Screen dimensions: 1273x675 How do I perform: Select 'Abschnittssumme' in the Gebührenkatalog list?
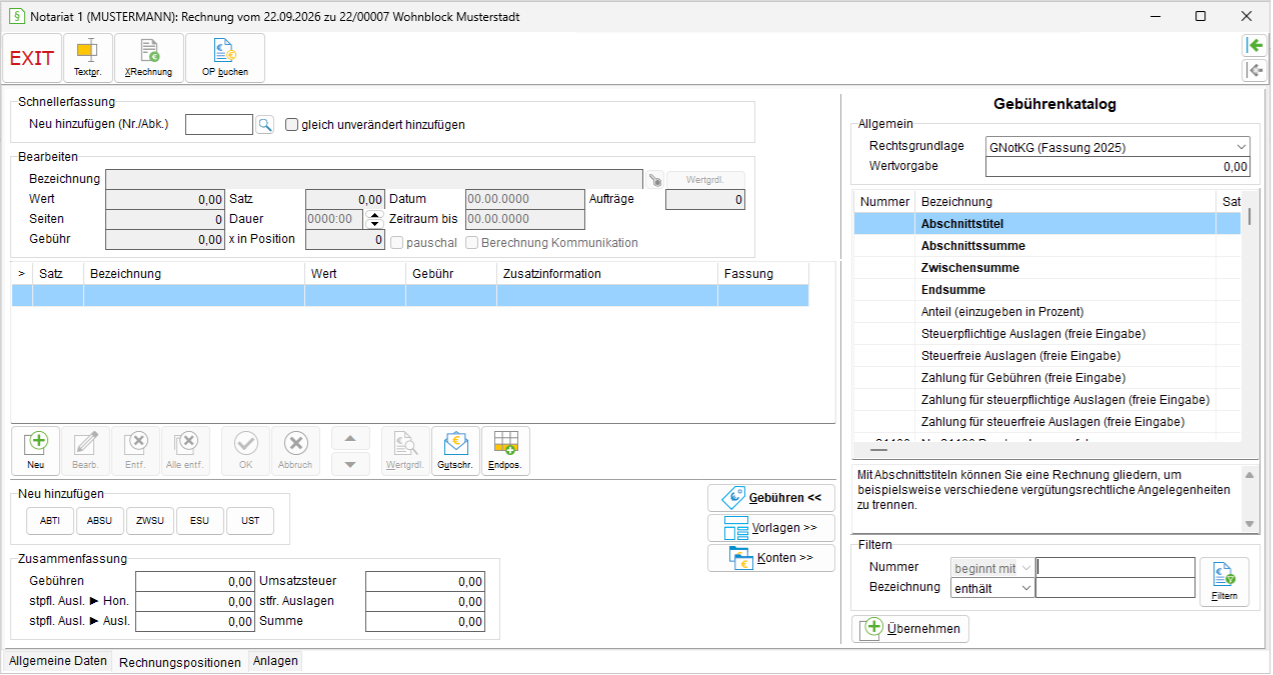(x=1047, y=246)
